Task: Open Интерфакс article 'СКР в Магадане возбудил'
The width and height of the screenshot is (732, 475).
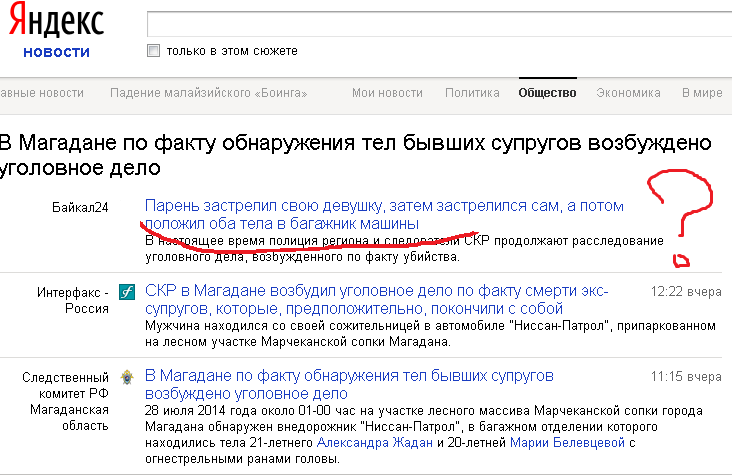Action: [376, 299]
